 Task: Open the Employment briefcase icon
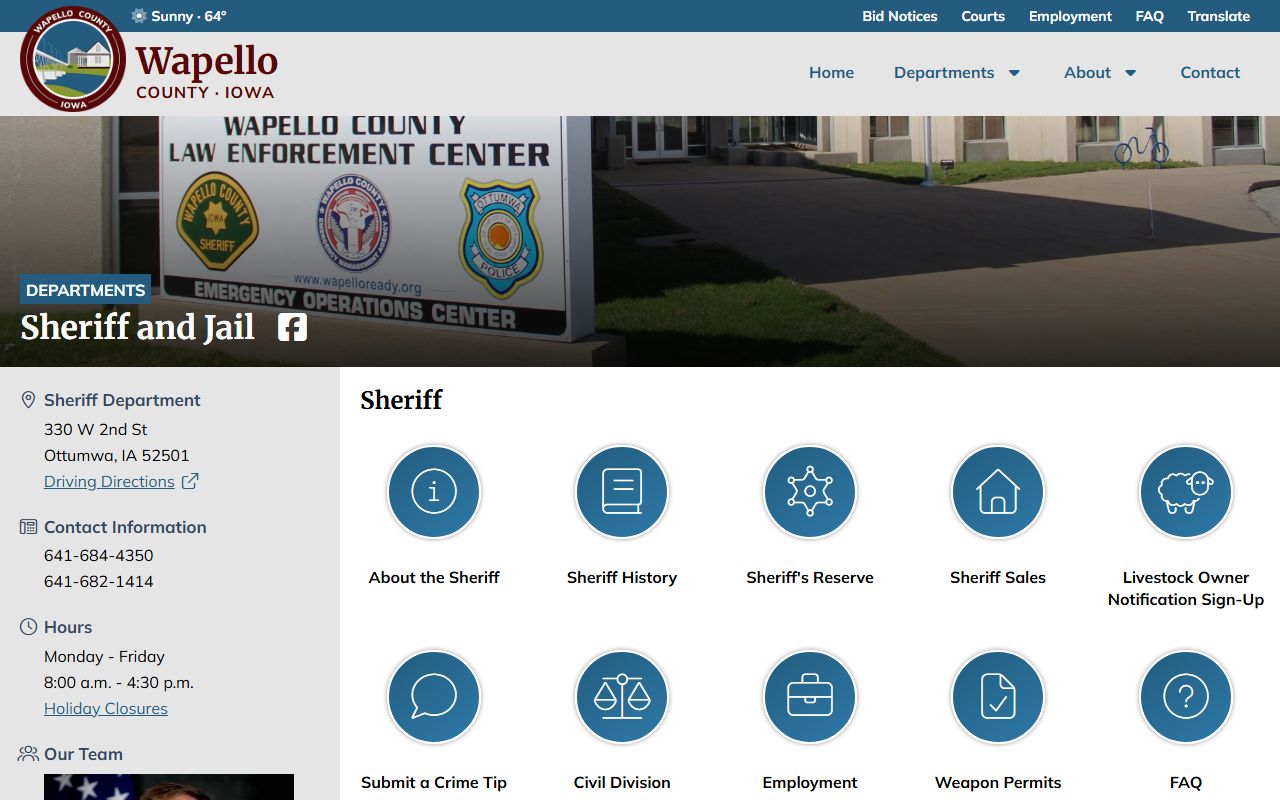(x=810, y=697)
